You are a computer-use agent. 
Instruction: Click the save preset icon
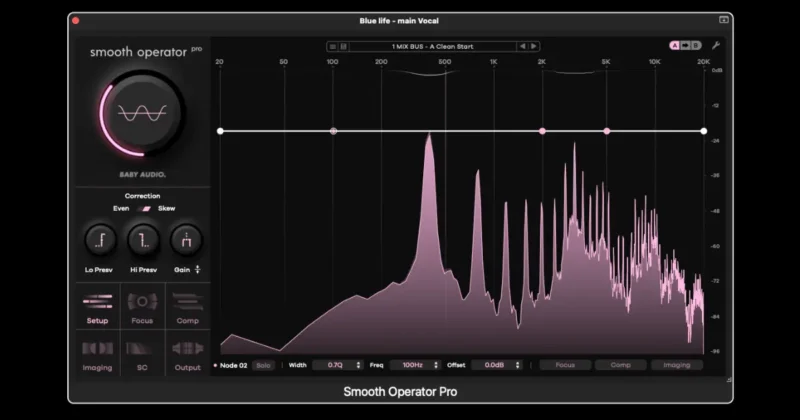click(344, 46)
